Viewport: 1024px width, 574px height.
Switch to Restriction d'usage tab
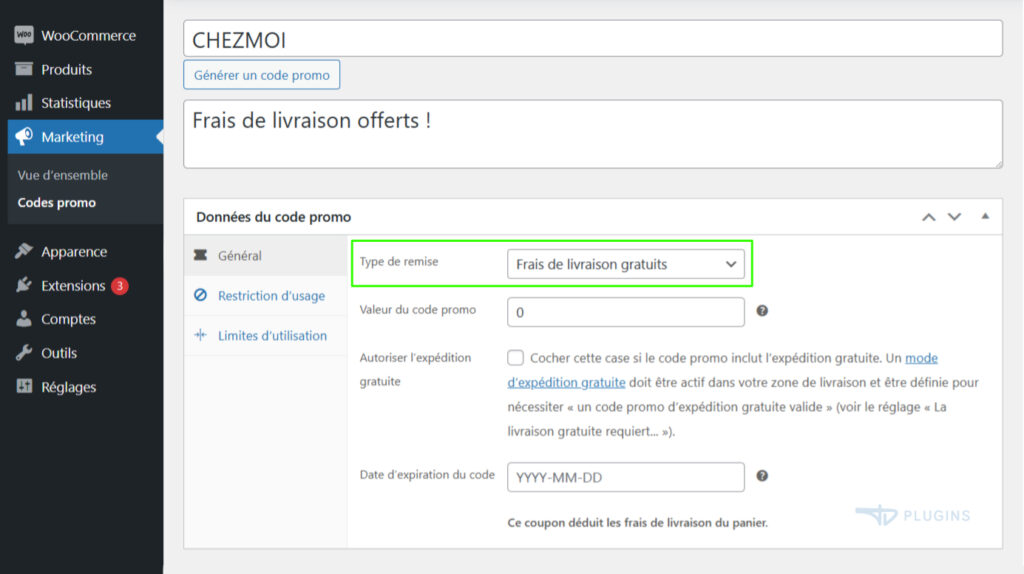[271, 296]
